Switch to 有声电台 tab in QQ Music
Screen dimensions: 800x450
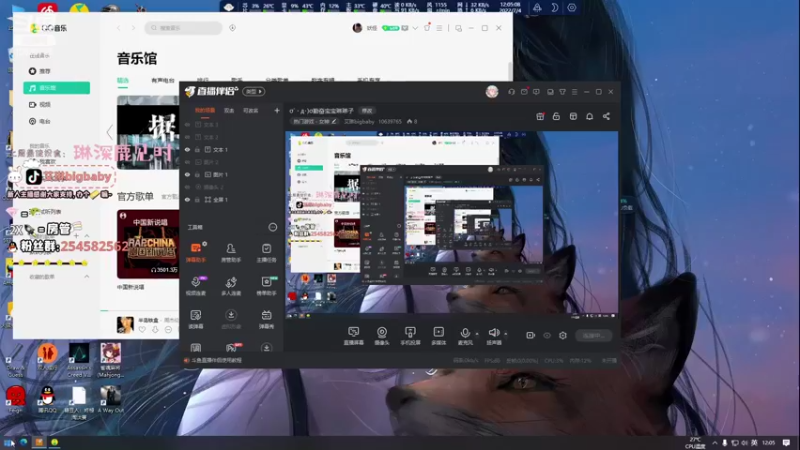(x=163, y=81)
